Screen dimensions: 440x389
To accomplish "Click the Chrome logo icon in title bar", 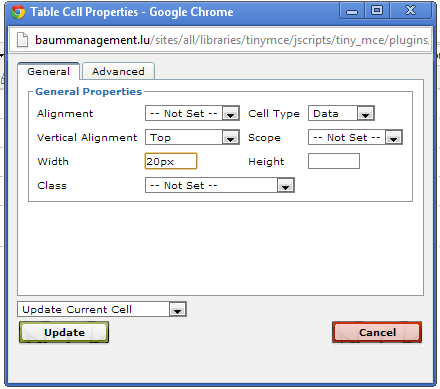I will point(18,12).
